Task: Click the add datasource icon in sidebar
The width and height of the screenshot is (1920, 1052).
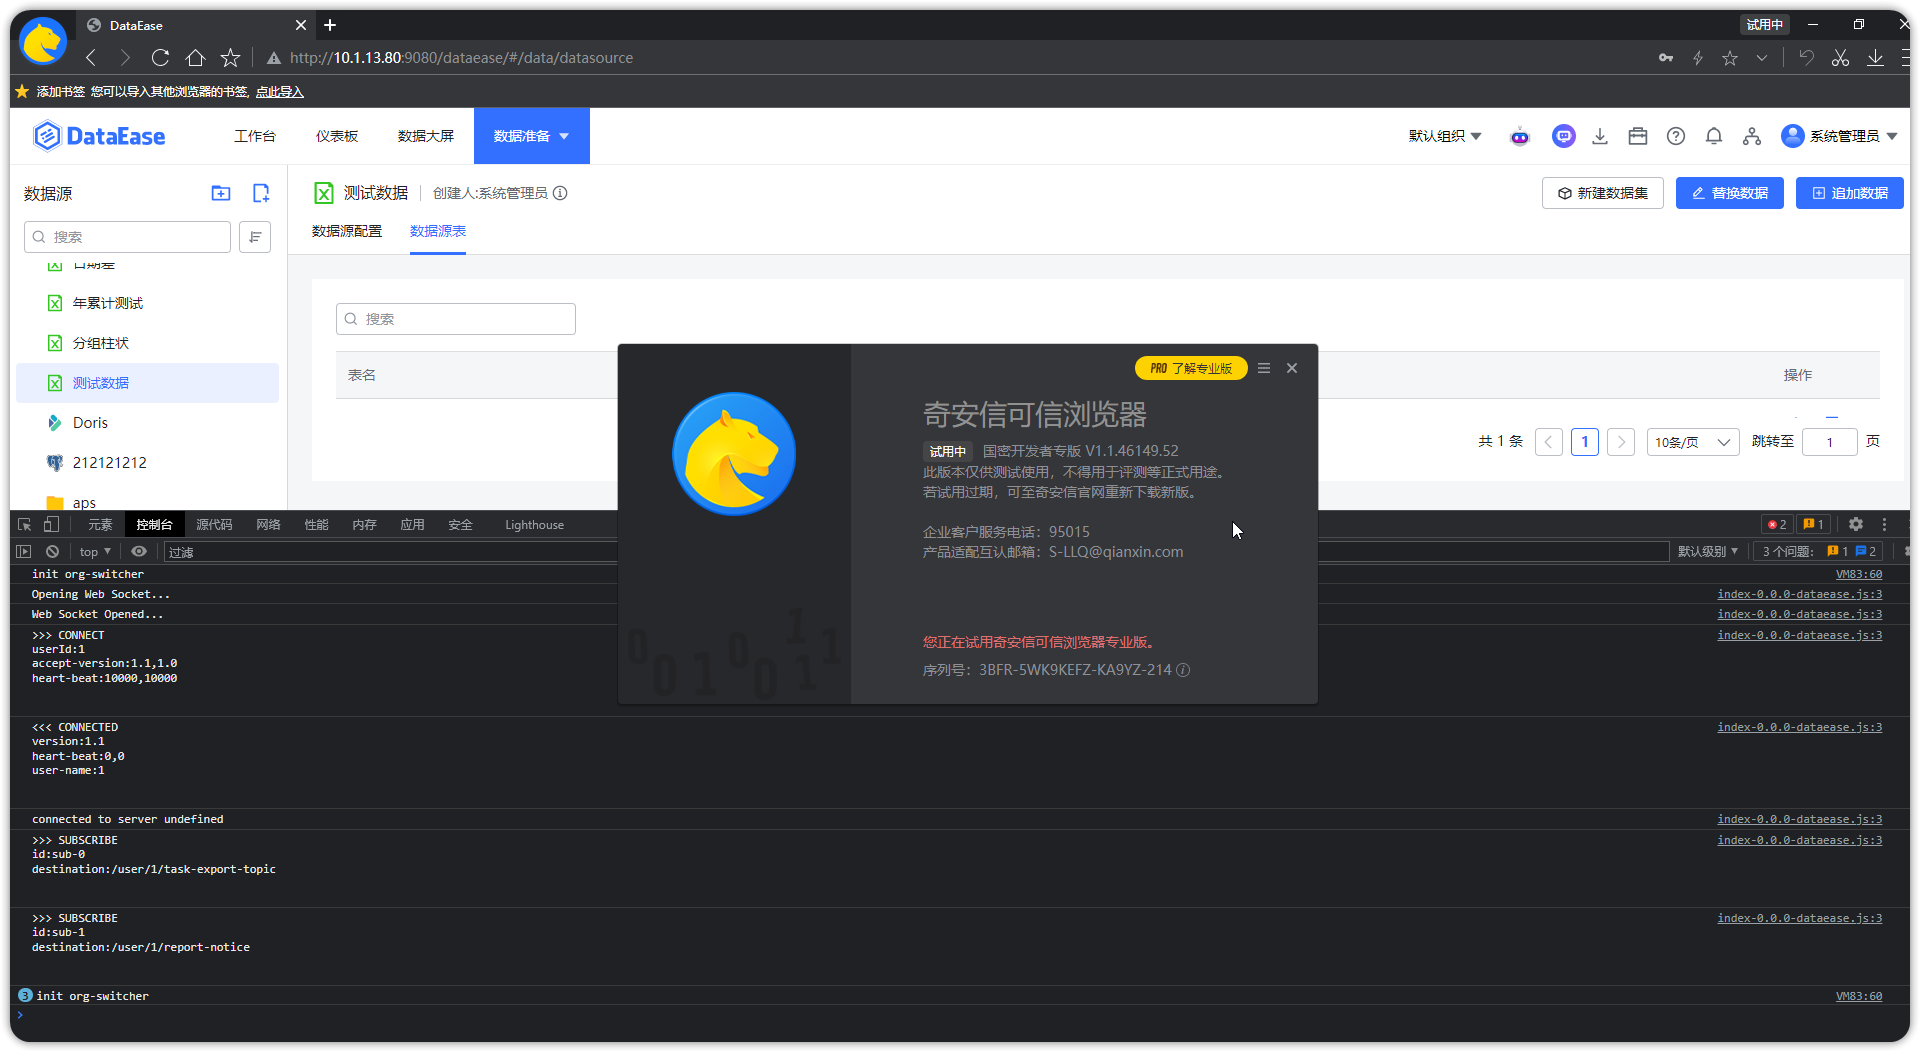Action: pyautogui.click(x=261, y=193)
